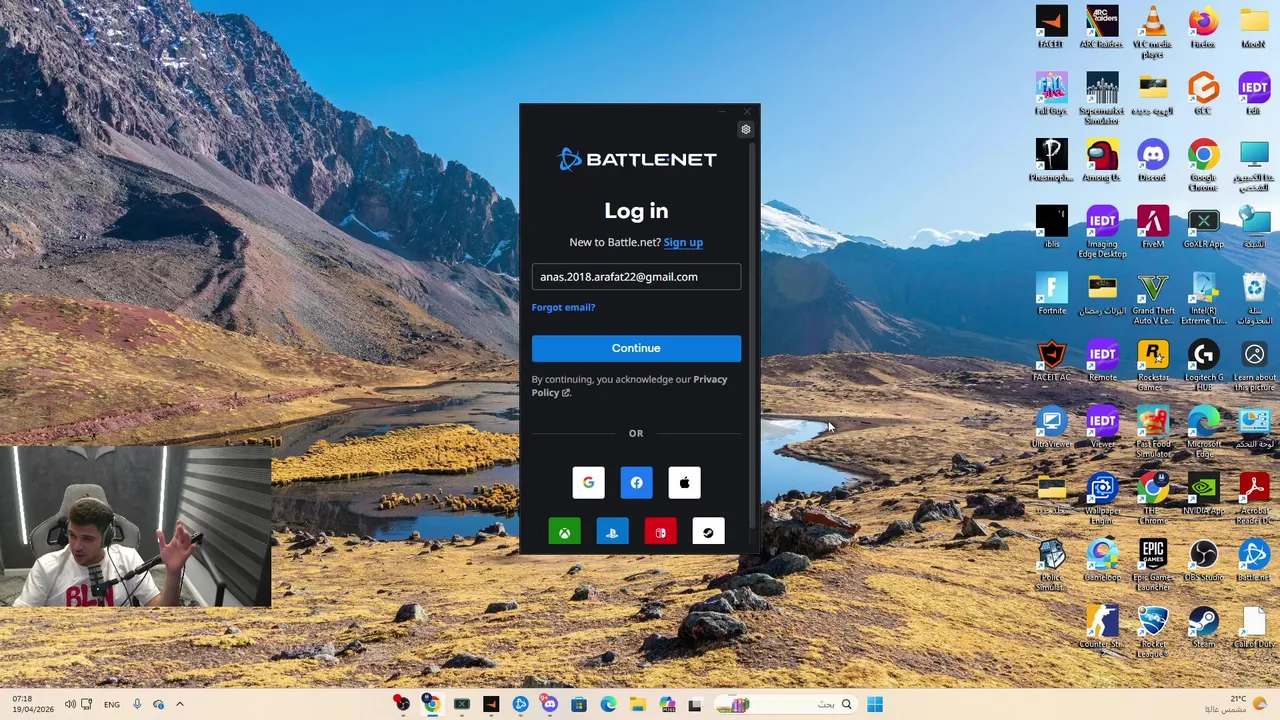Select the FACEIT desktop shortcut

[x=1051, y=27]
